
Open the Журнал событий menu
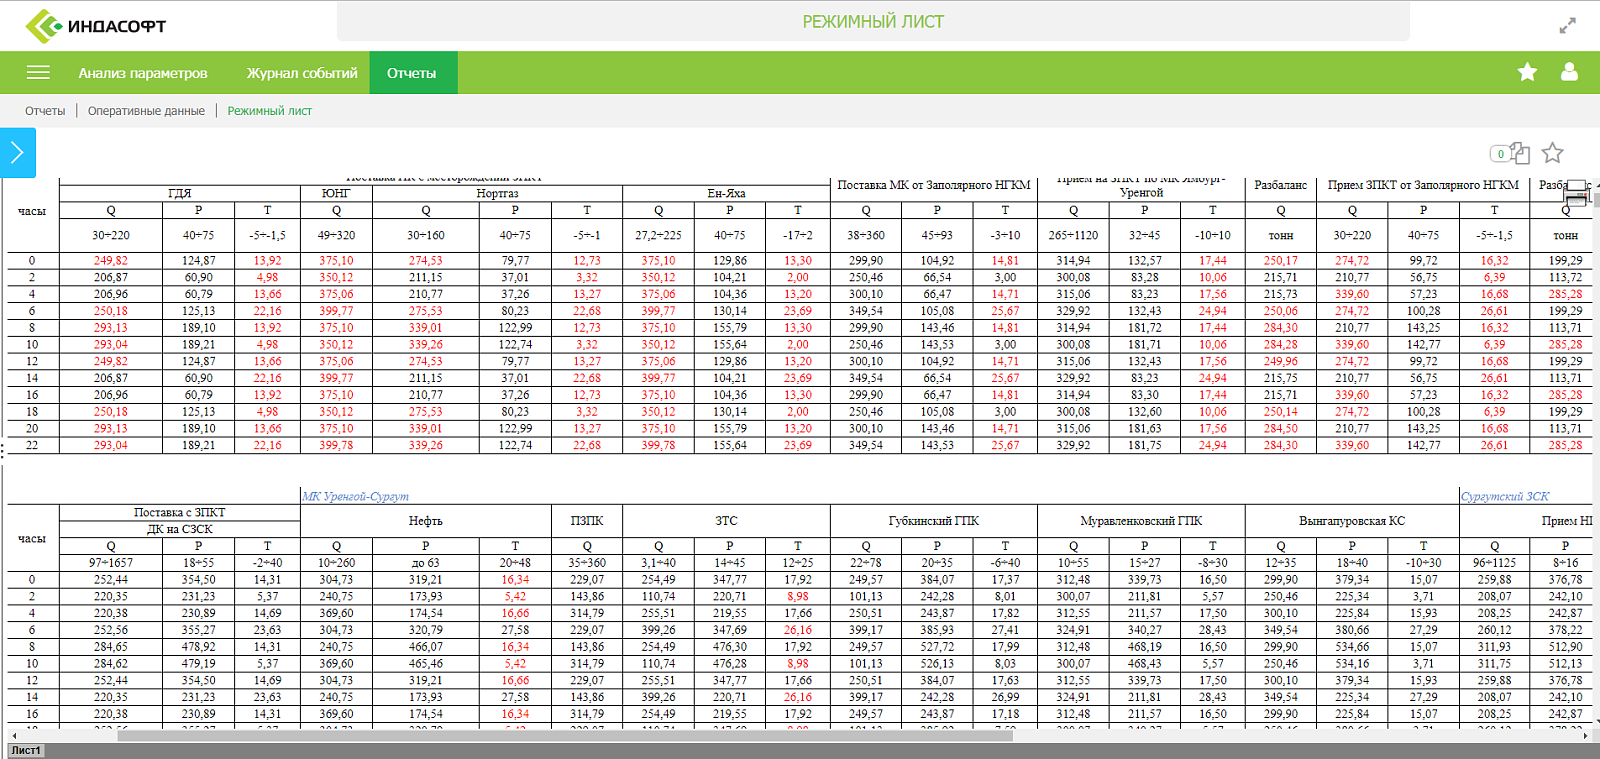(x=302, y=73)
